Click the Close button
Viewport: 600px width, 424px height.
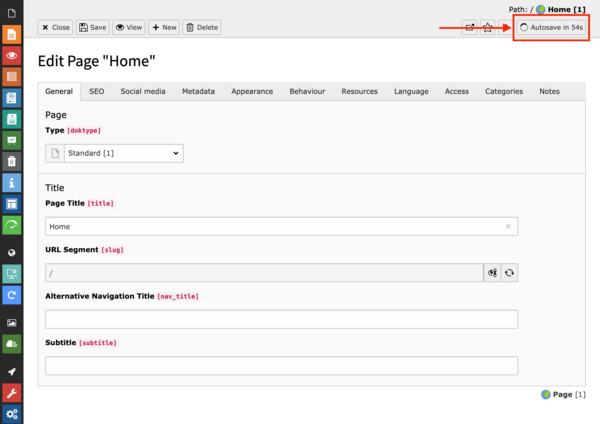55,28
